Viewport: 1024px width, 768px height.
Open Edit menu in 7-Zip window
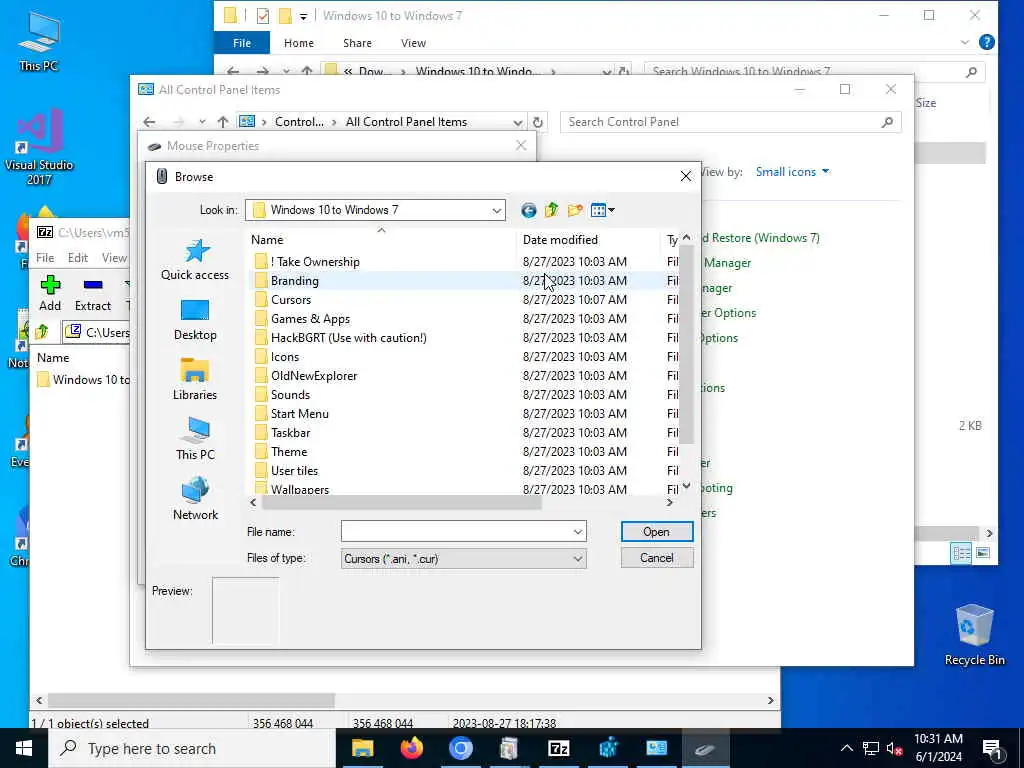pos(78,258)
